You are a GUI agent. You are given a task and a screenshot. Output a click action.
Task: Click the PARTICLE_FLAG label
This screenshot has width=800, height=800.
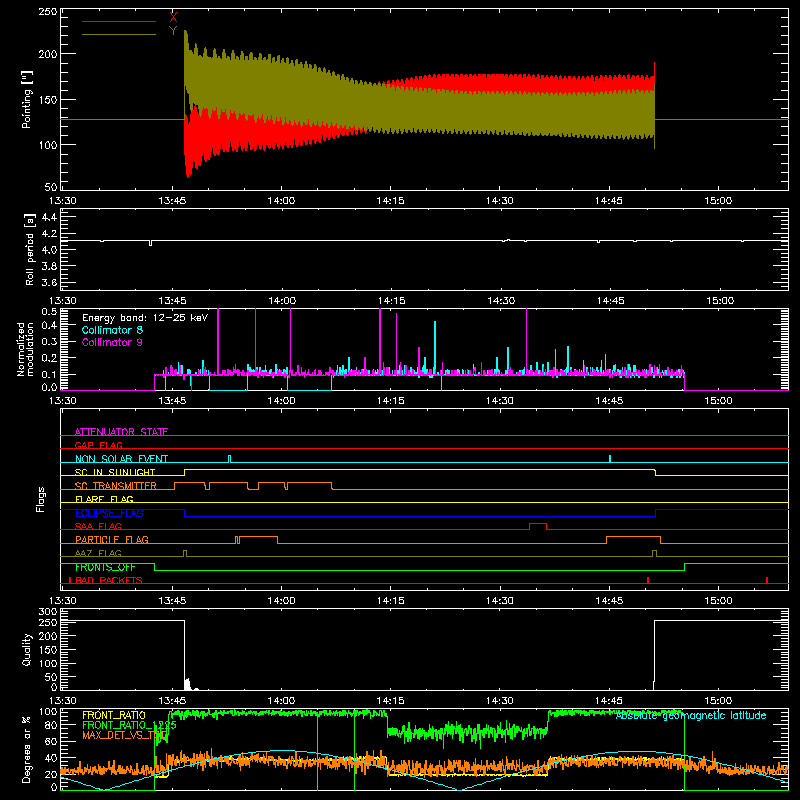(112, 539)
